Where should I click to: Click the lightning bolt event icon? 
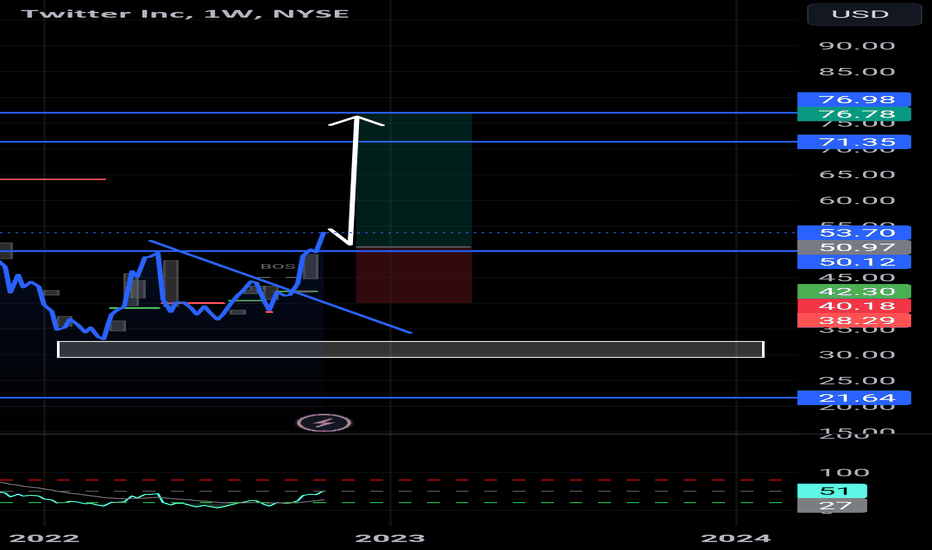coord(324,423)
